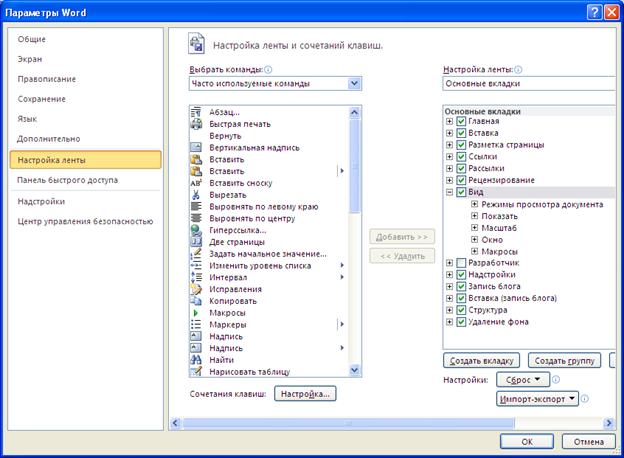
Task: Click the Вырезать scissors icon
Action: click(197, 195)
